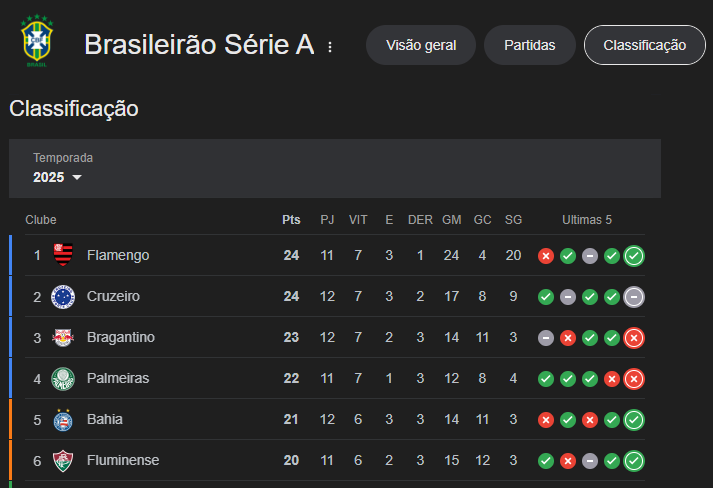Click the Cruzeiro team crest
The image size is (713, 488).
pos(63,297)
